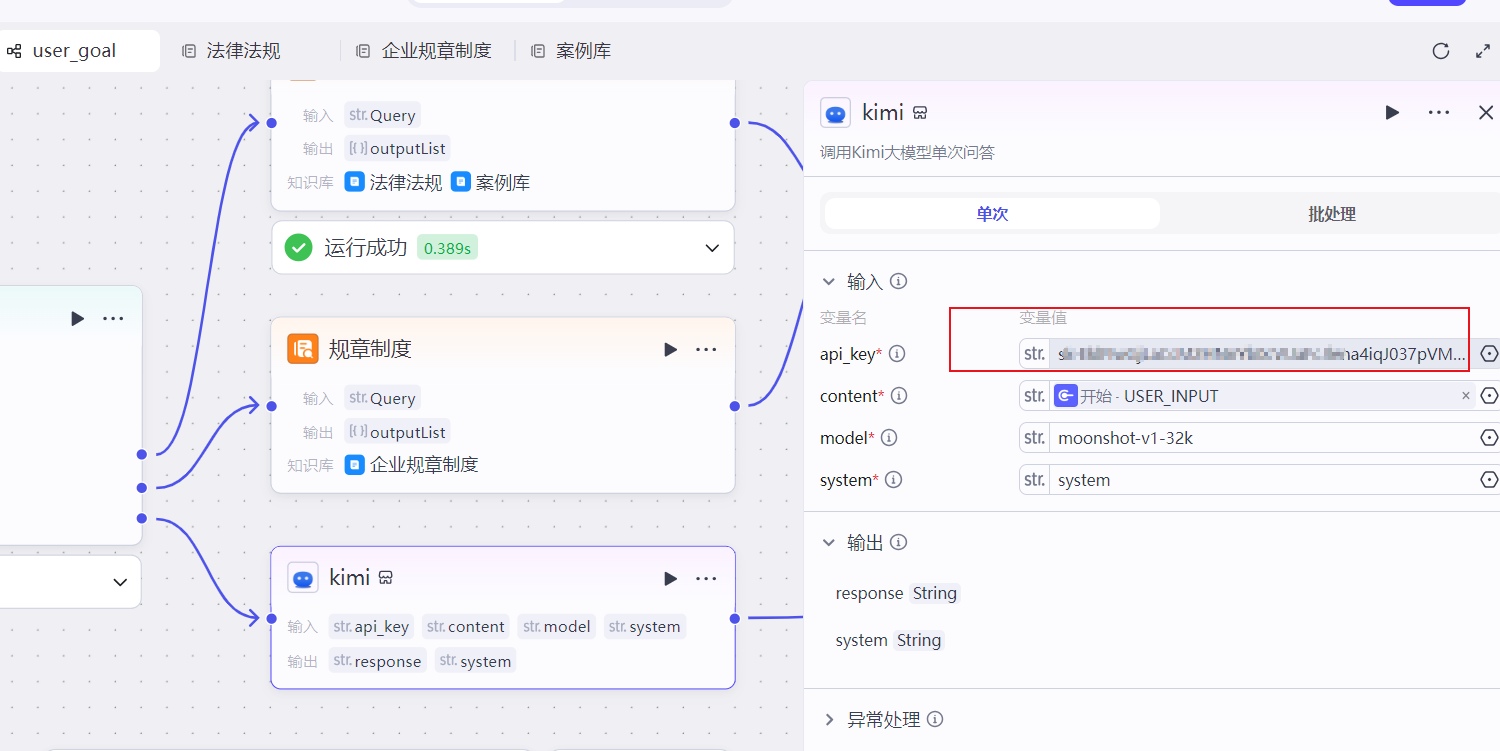This screenshot has height=751, width=1500.
Task: Open the 法律法规 knowledge tab
Action: click(231, 51)
